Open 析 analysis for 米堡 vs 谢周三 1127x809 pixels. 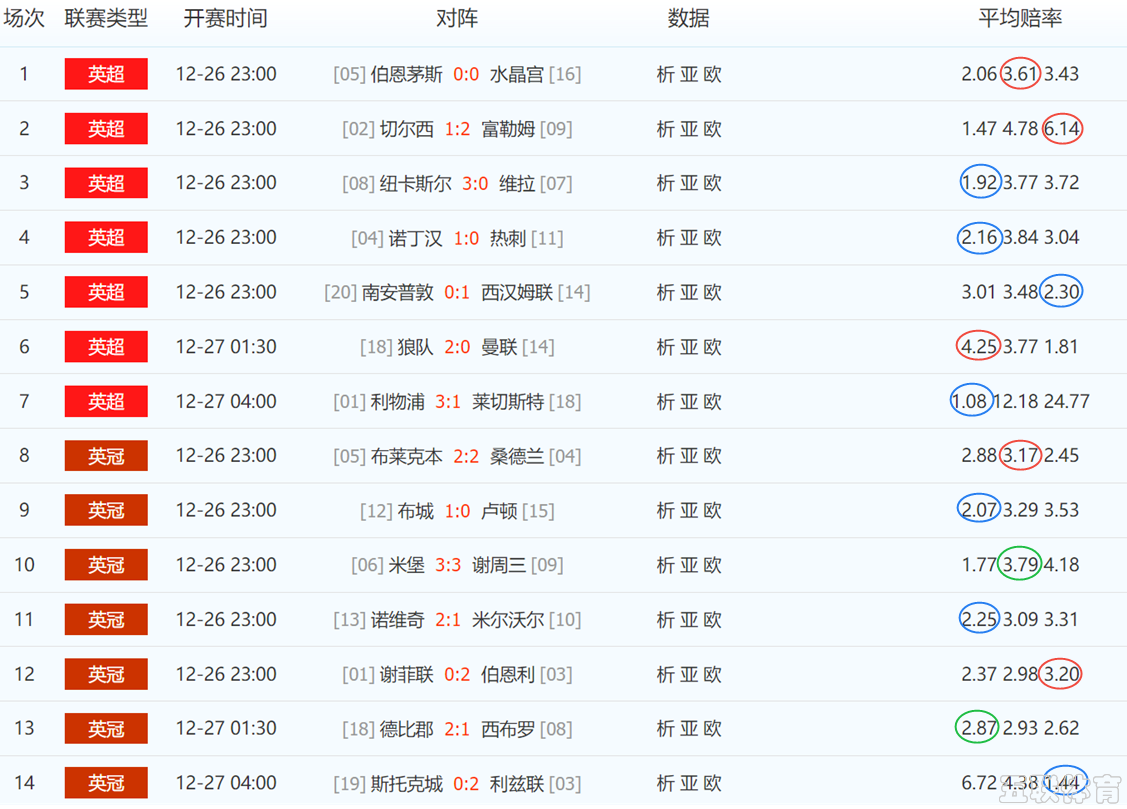[x=665, y=565]
